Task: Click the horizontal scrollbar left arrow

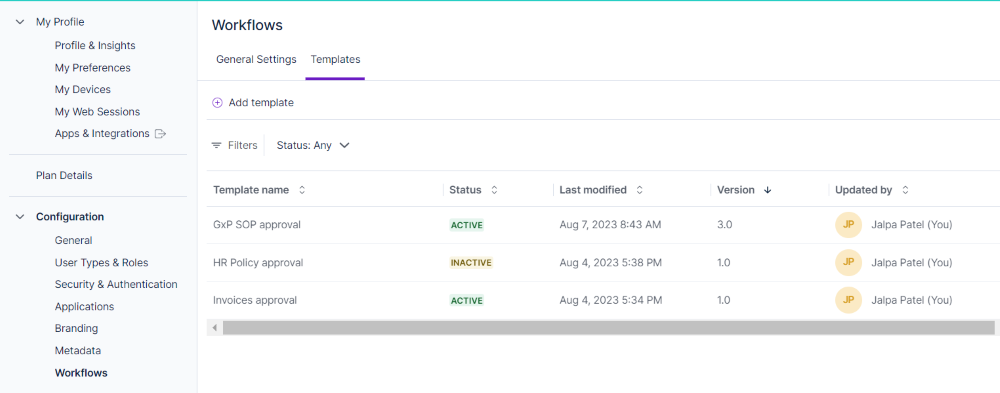Action: coord(215,328)
